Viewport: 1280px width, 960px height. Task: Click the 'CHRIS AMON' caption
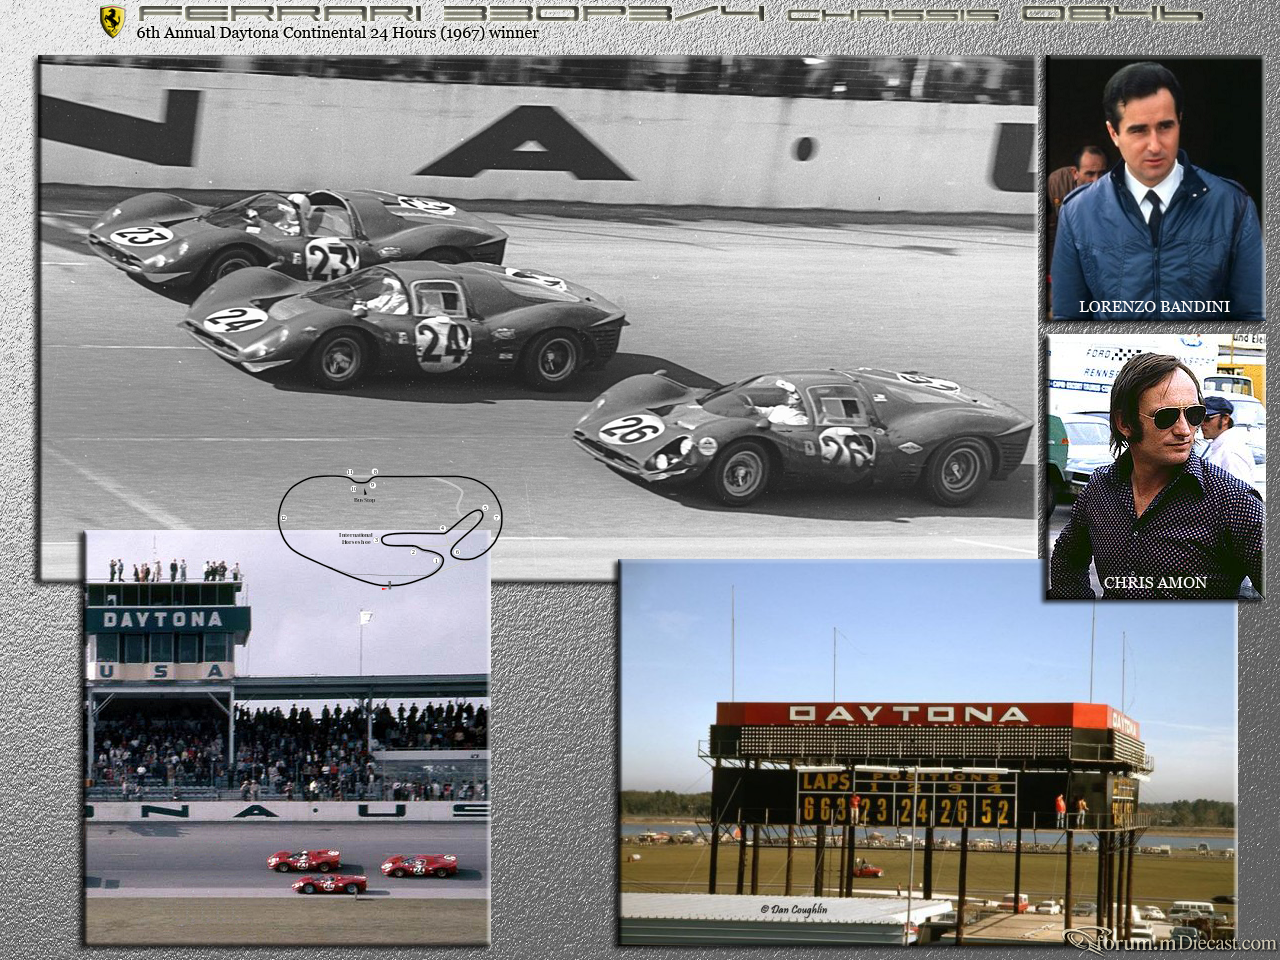[x=1155, y=582]
